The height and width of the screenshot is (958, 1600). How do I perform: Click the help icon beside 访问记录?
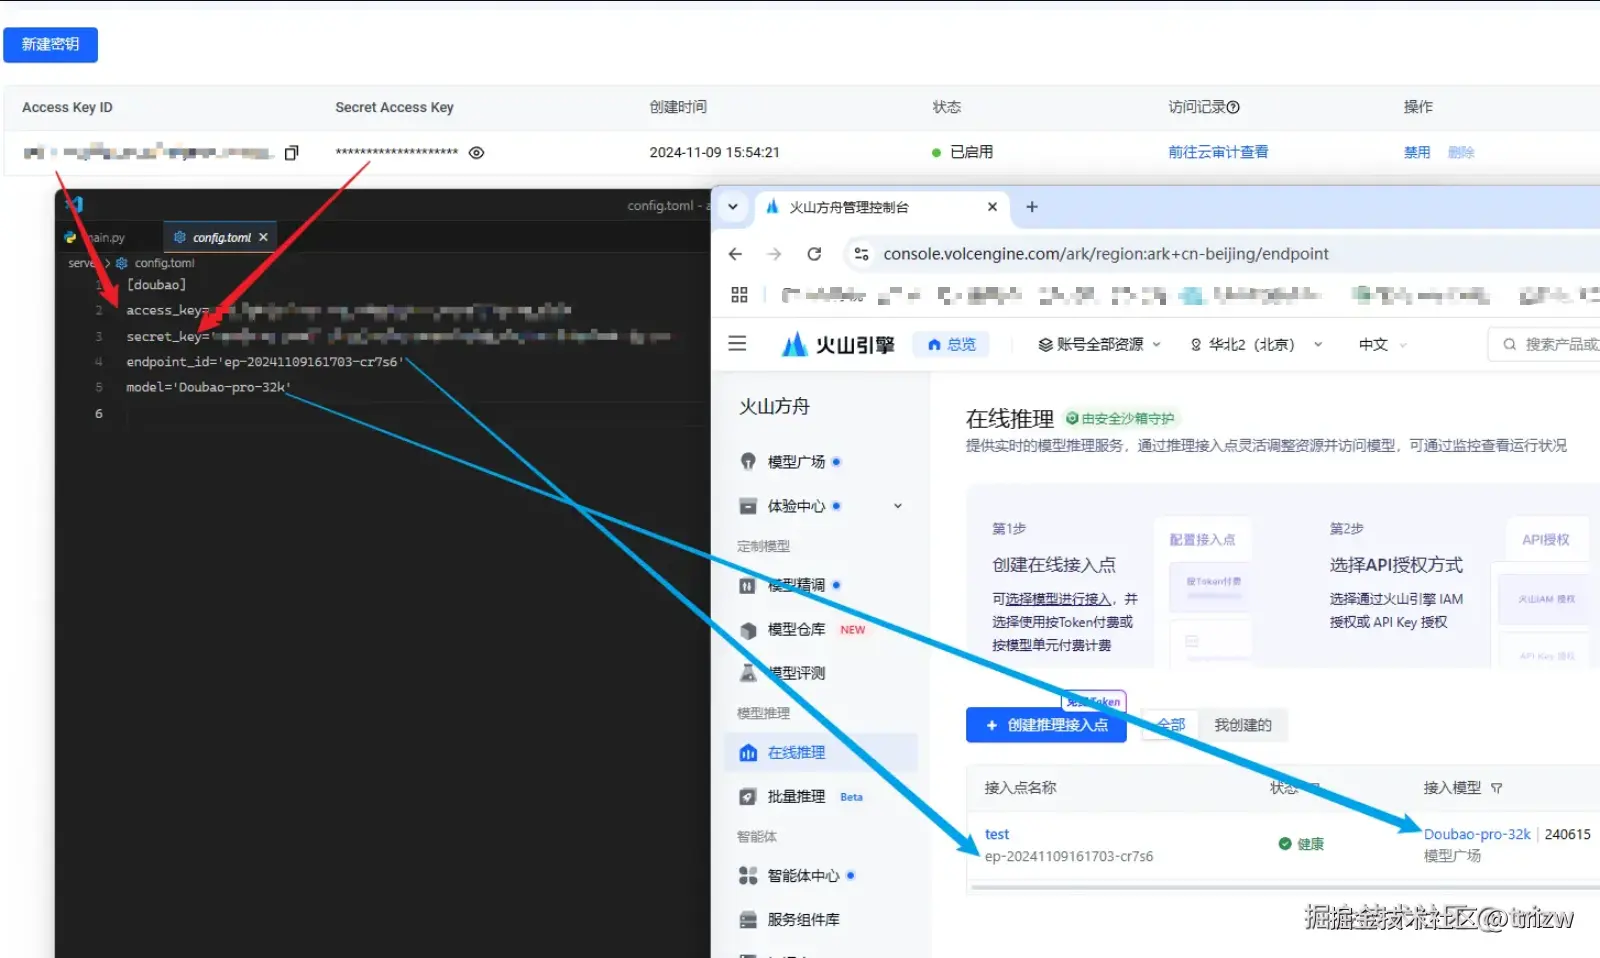(1233, 107)
